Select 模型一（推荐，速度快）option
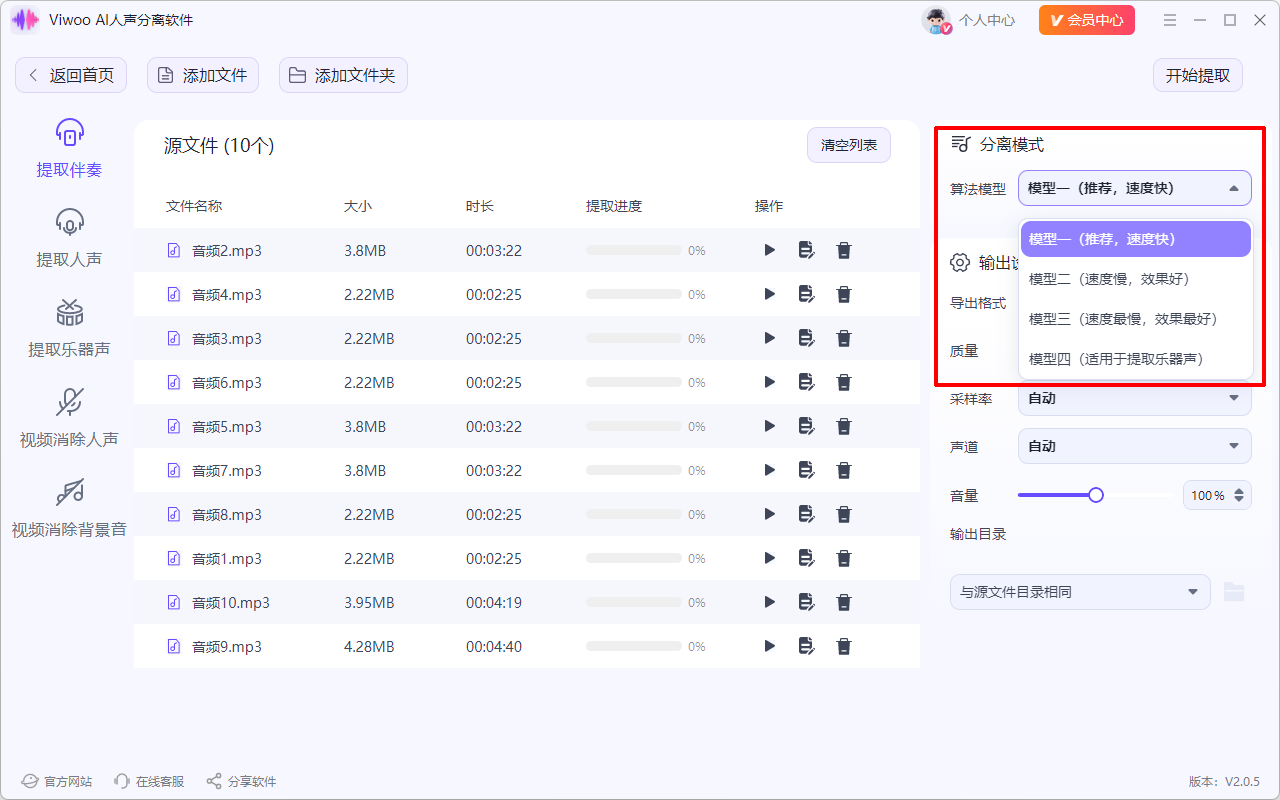Viewport: 1280px width, 800px height. 1136,239
